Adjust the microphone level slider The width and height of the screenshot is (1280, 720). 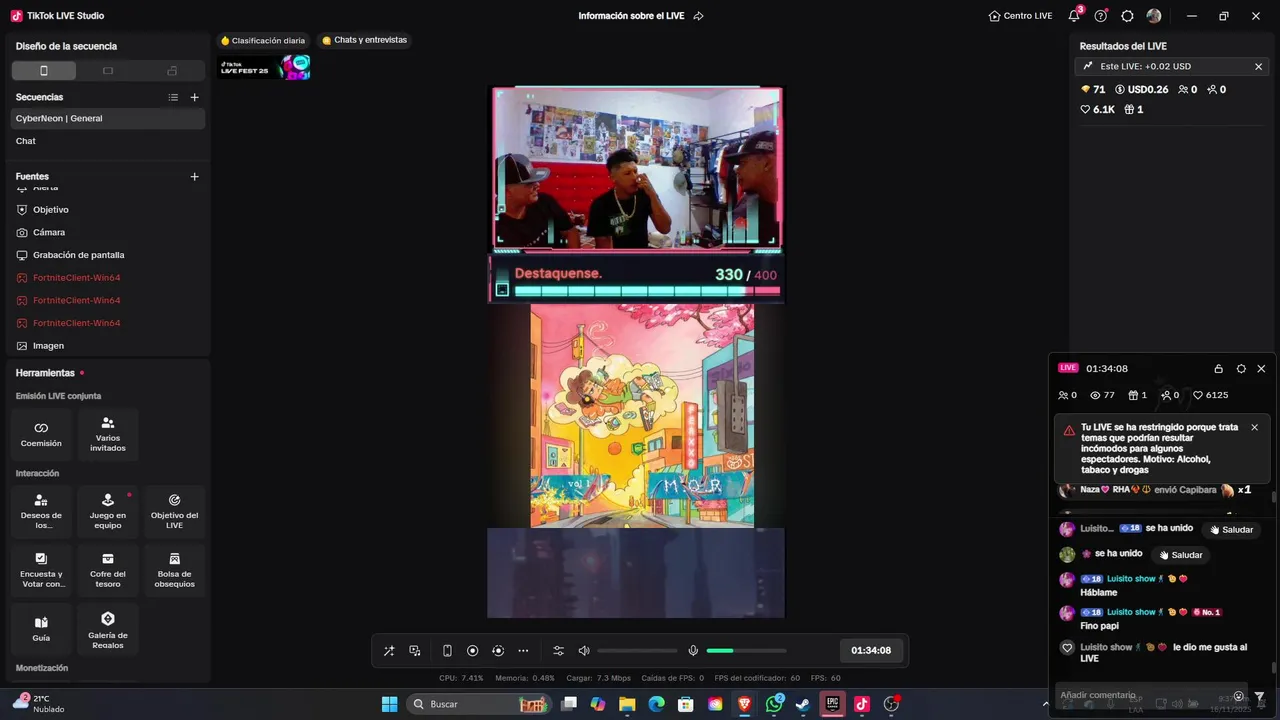[746, 651]
